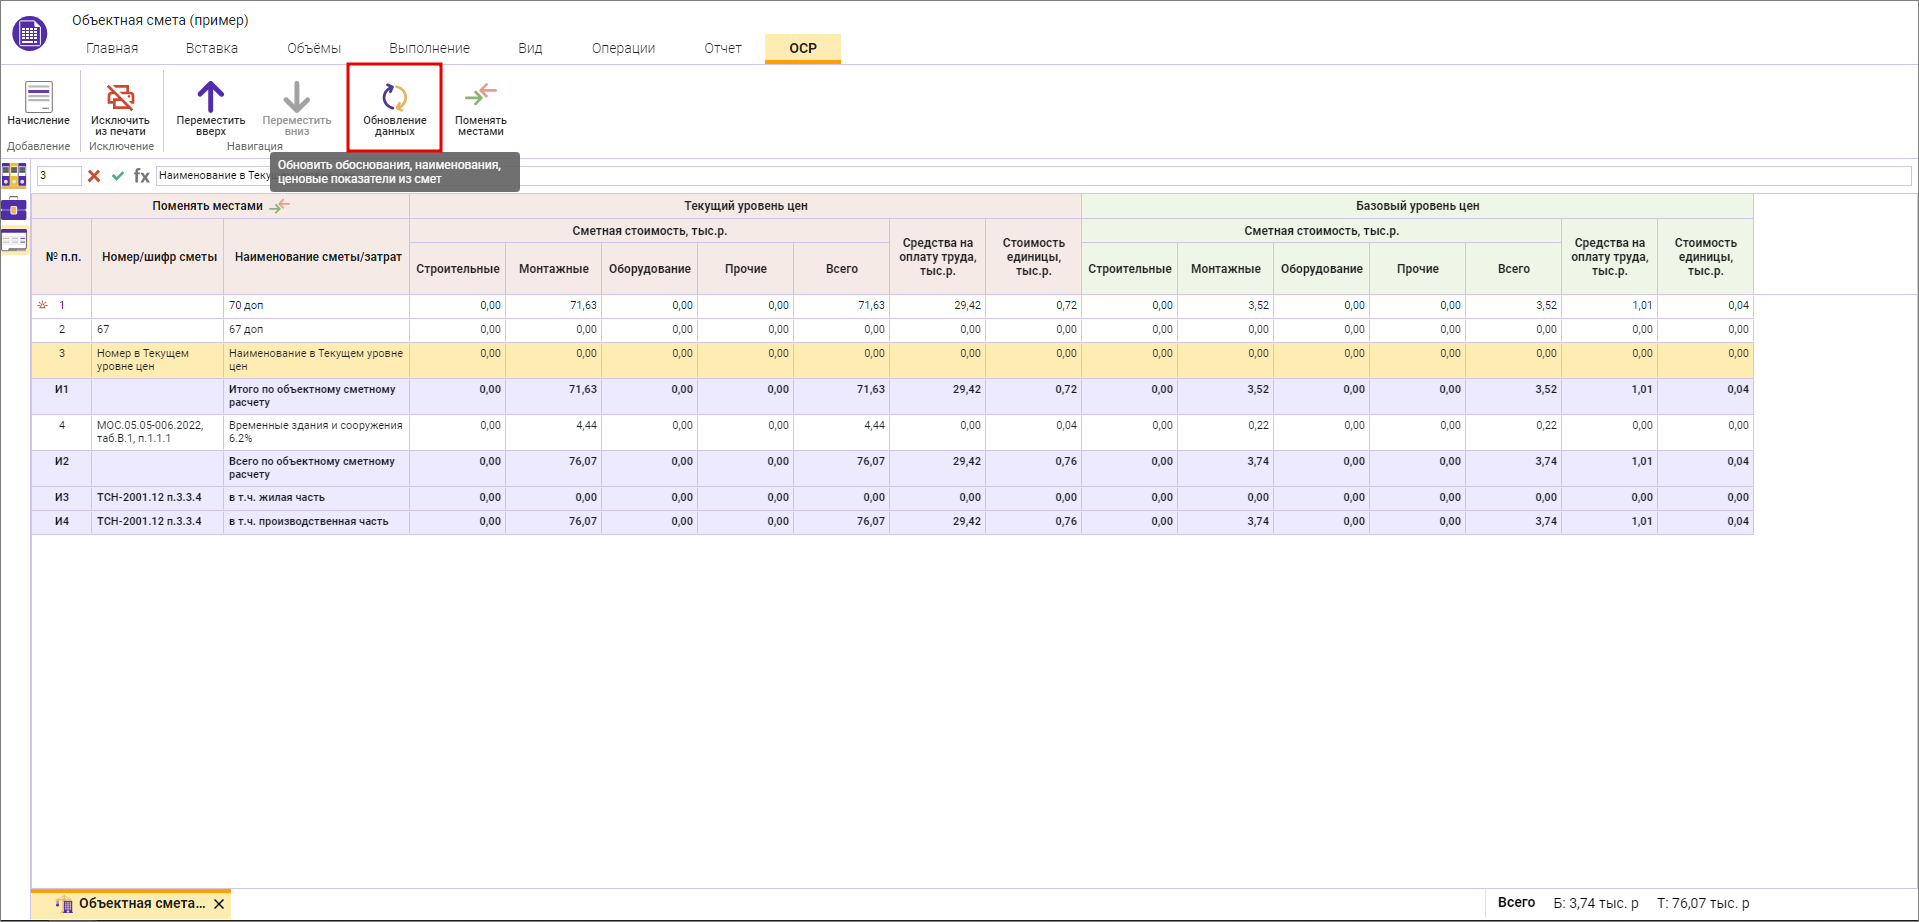
Task: Open the binders icon in left sidebar
Action: [x=14, y=176]
